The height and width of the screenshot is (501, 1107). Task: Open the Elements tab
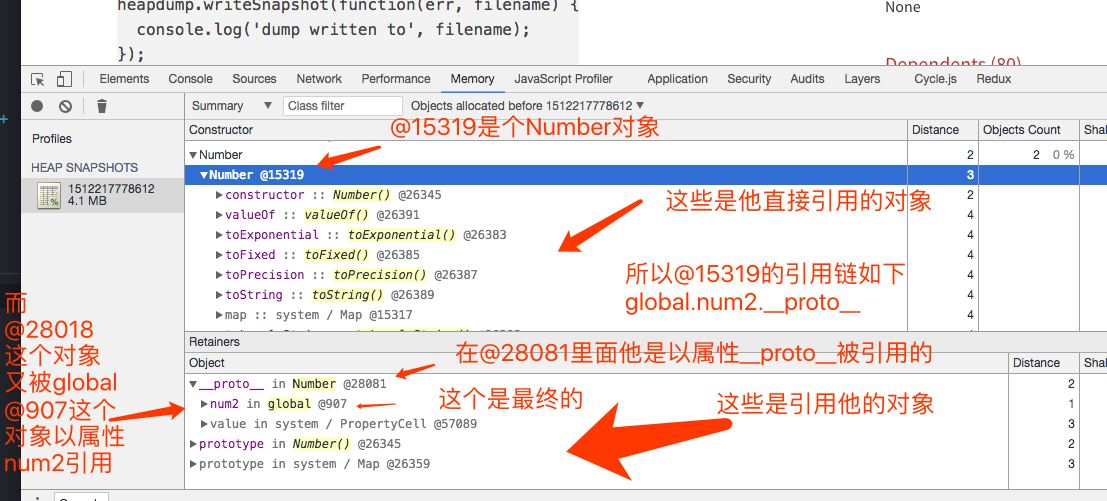tap(124, 79)
